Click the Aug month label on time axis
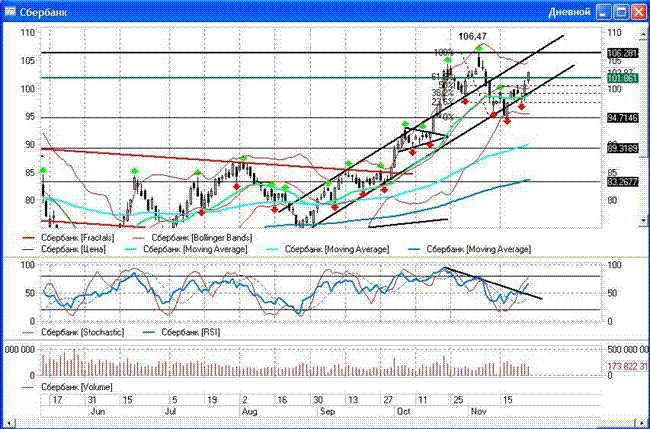This screenshot has height=429, width=650. pos(250,412)
